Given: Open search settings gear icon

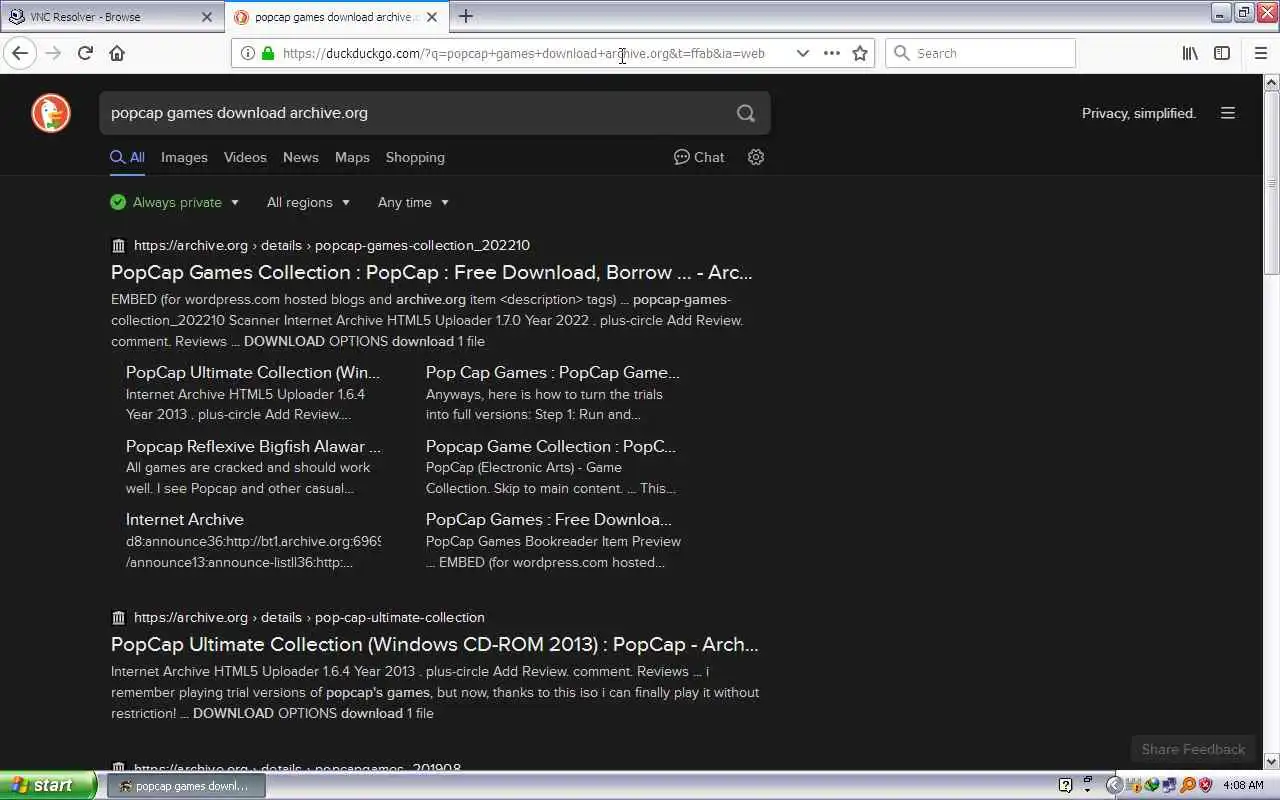Looking at the screenshot, I should 756,157.
